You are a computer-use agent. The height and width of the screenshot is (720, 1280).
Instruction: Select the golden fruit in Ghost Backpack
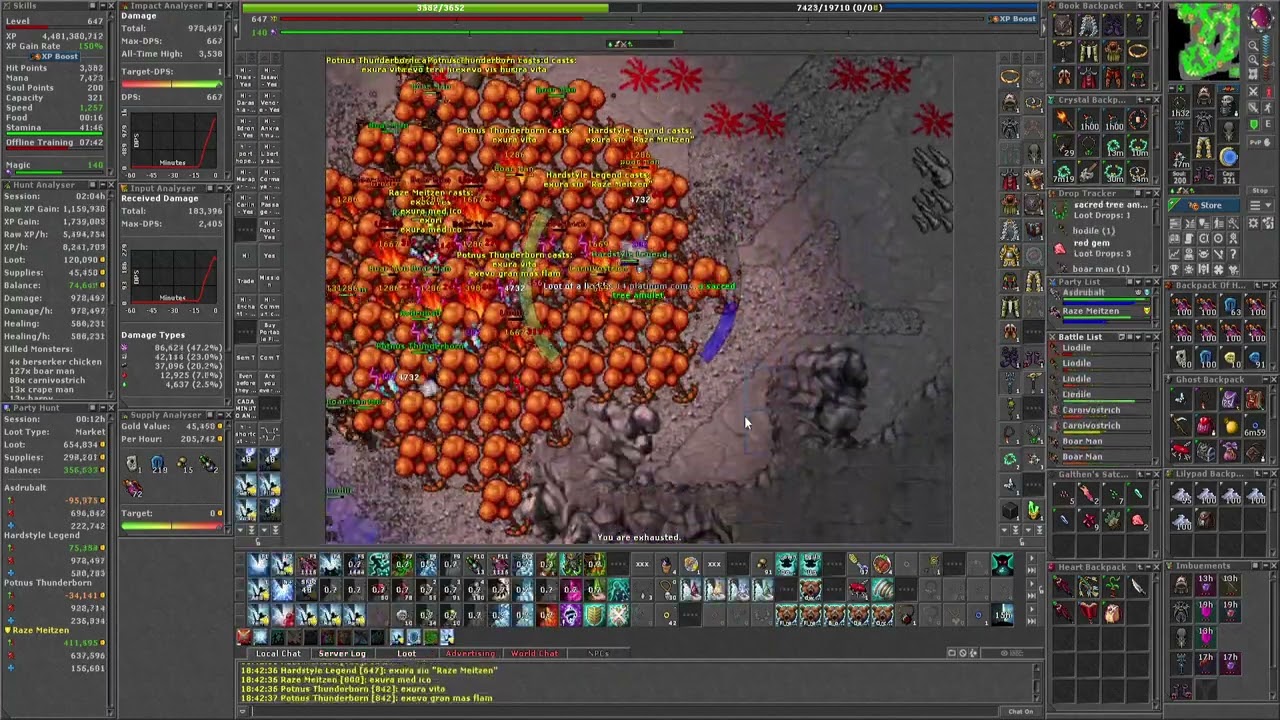point(1231,426)
